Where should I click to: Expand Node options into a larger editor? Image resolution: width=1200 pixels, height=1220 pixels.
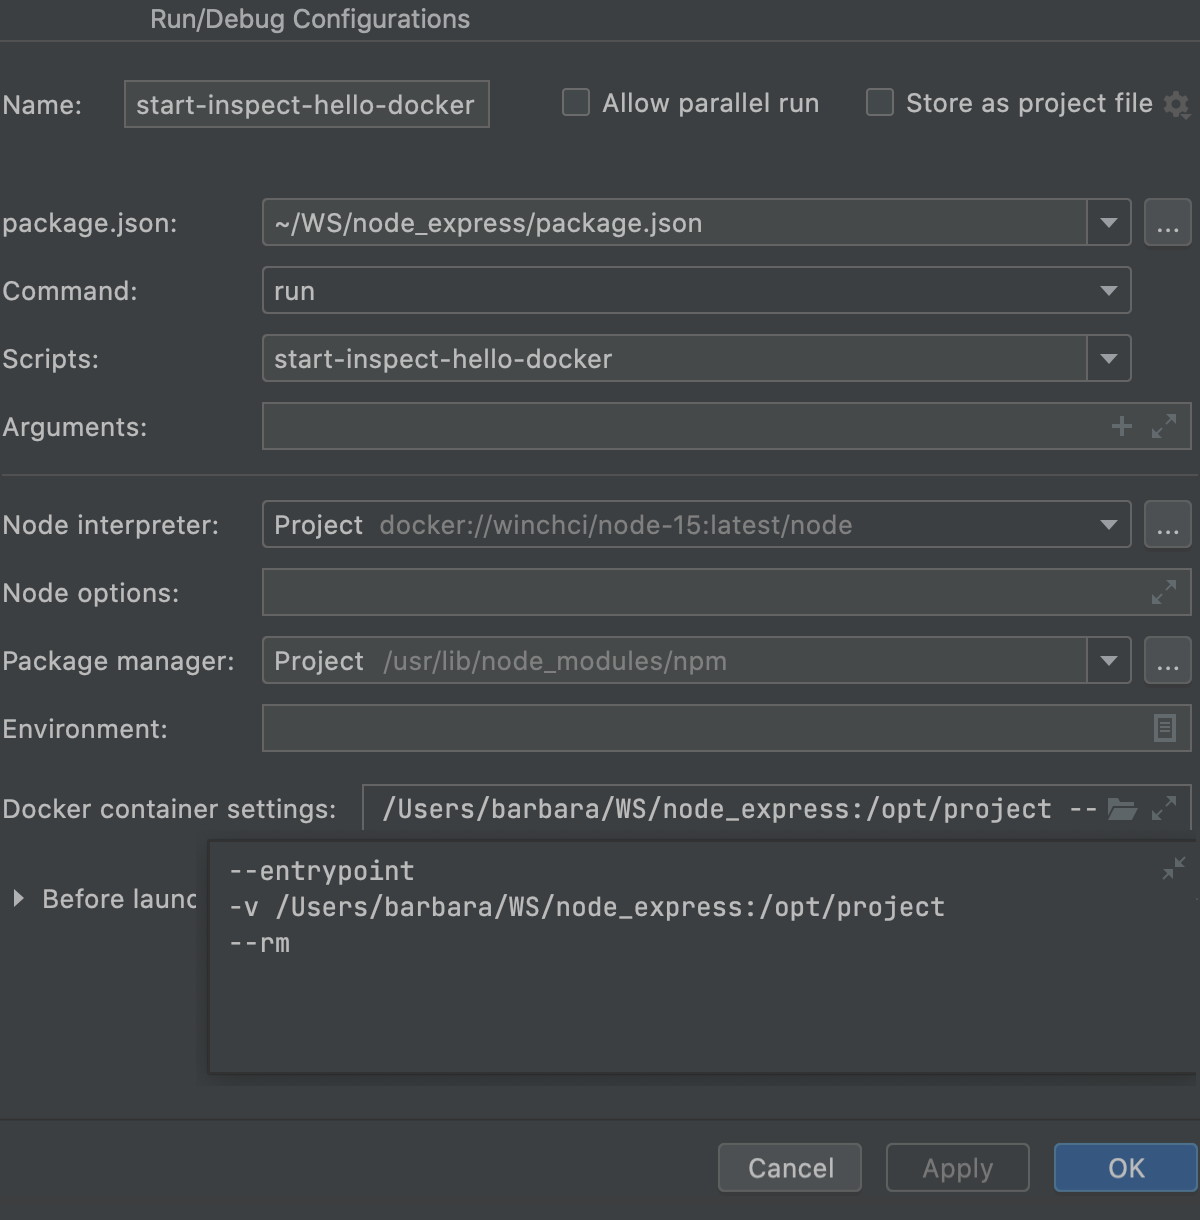[x=1163, y=592]
